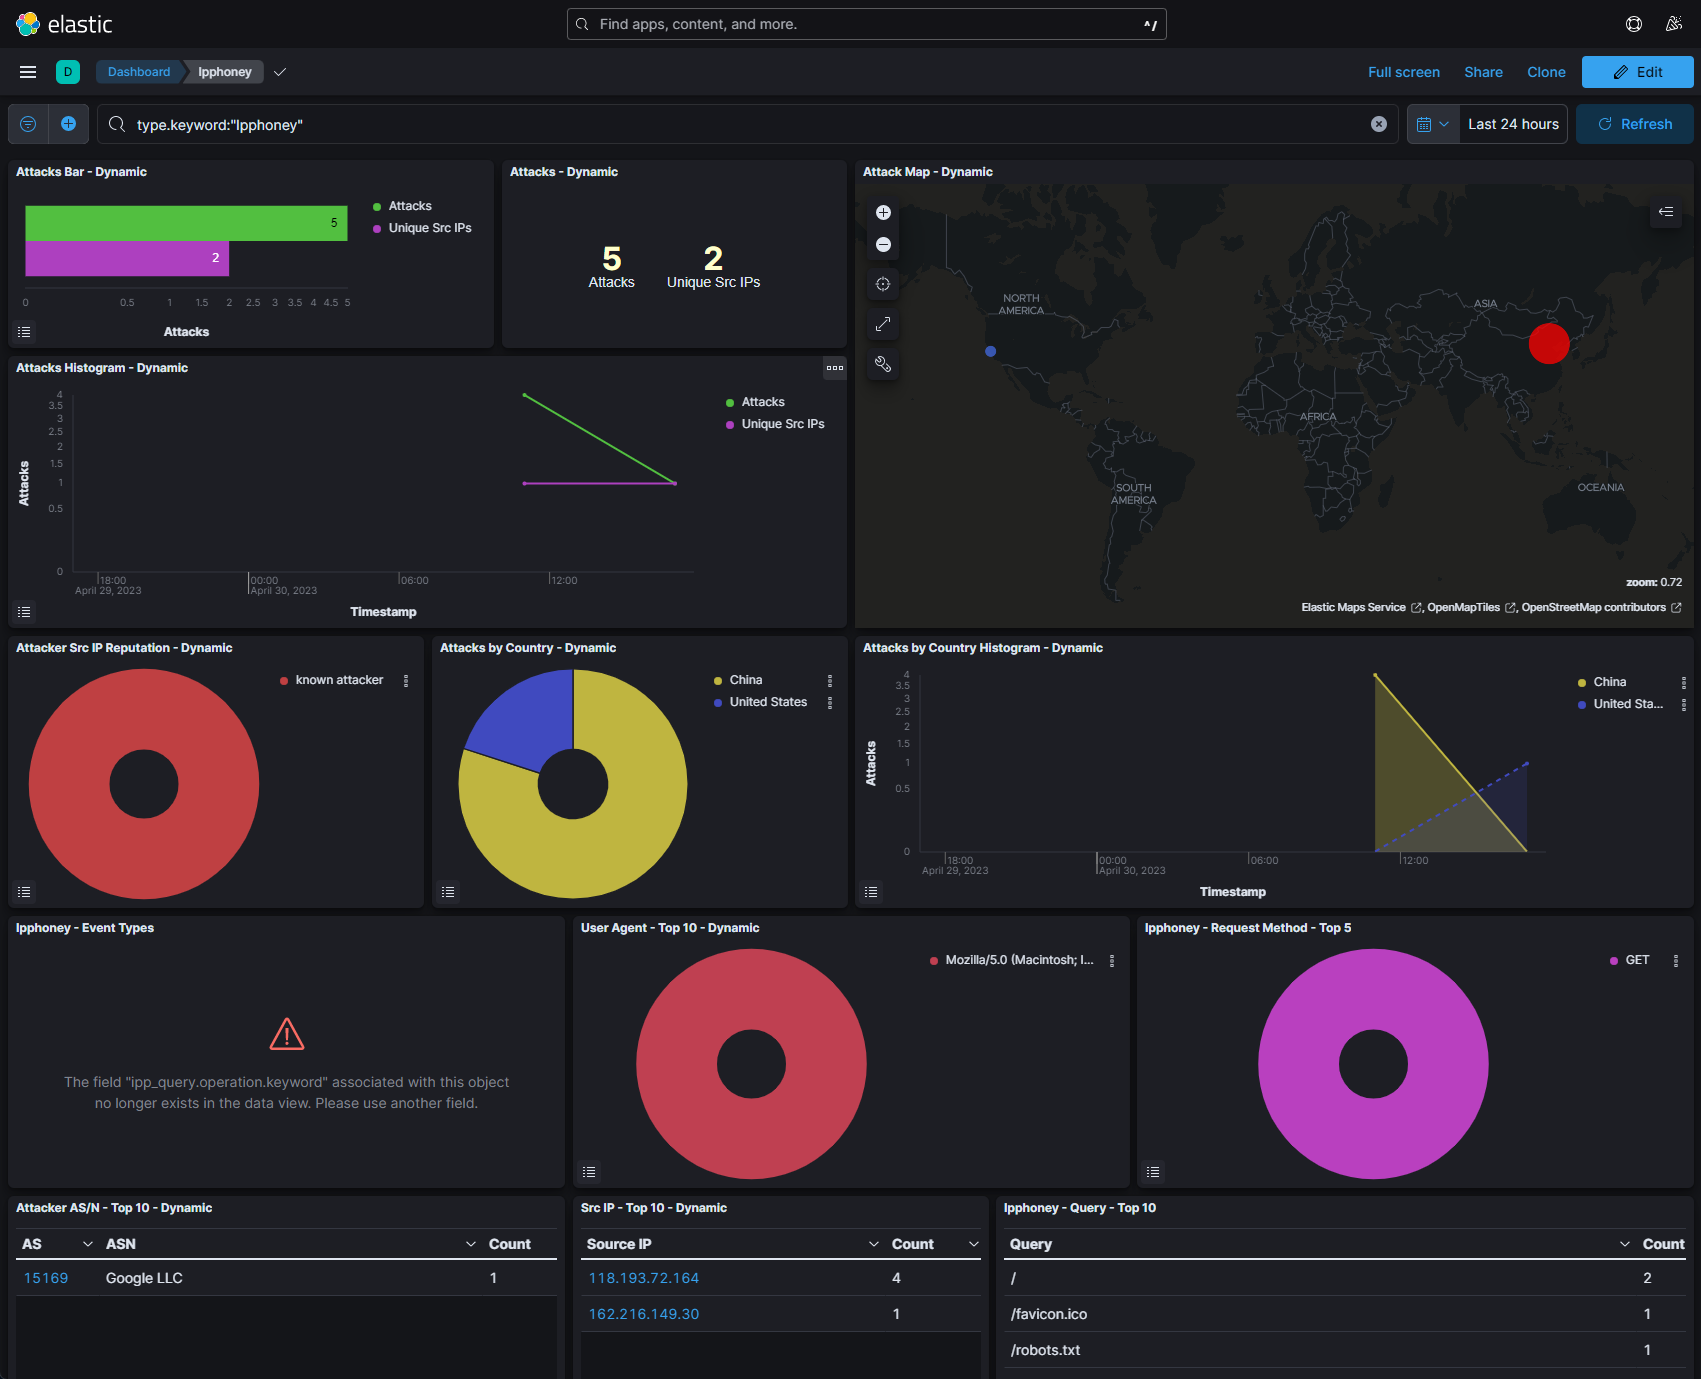This screenshot has height=1379, width=1701.
Task: Open the Source IP column sort dropdown
Action: 873,1244
